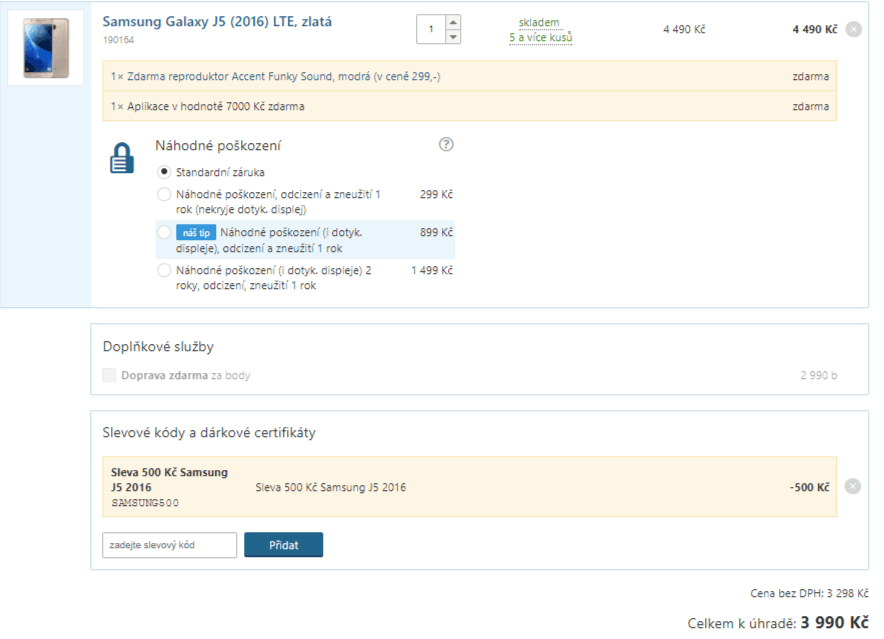Click the '2 990 b' points value

819,375
